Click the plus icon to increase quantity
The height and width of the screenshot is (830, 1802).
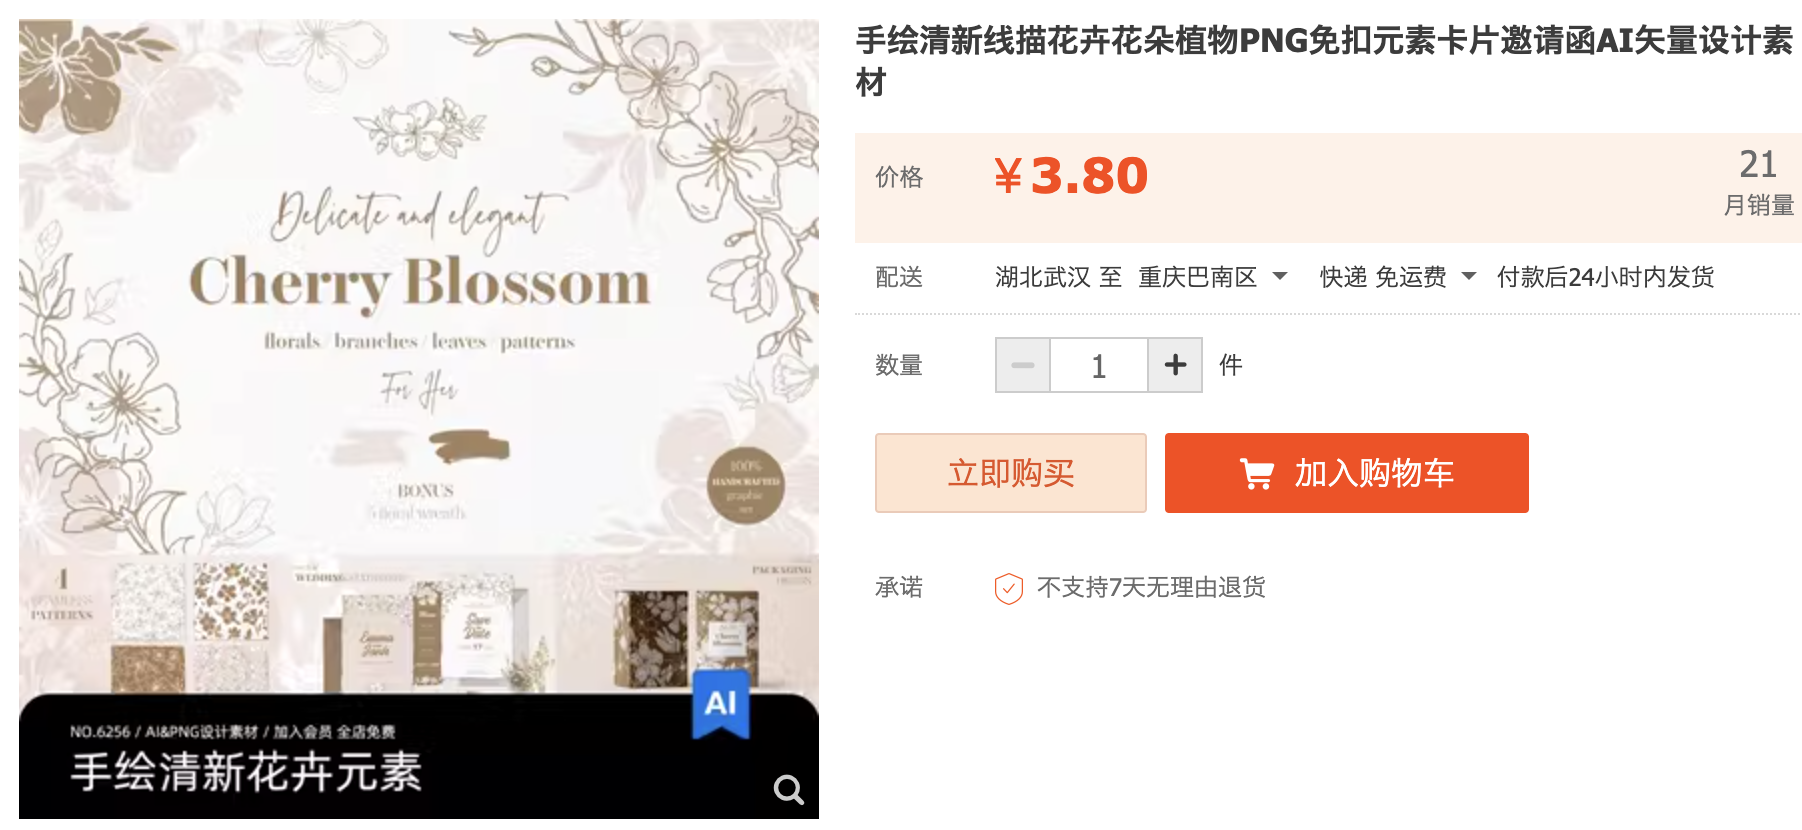[1175, 365]
